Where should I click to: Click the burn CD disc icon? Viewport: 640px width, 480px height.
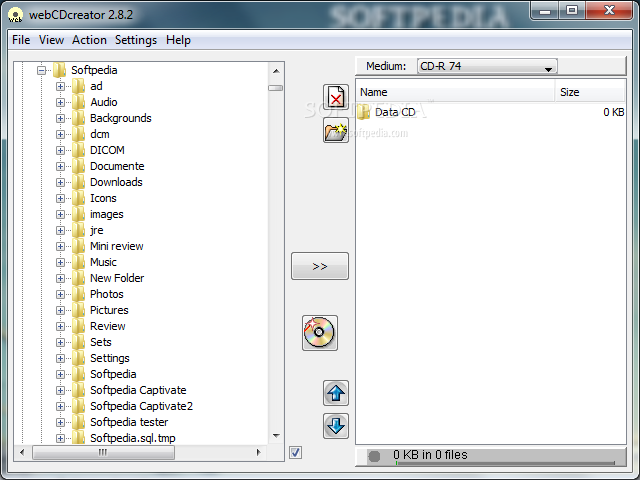pos(320,333)
